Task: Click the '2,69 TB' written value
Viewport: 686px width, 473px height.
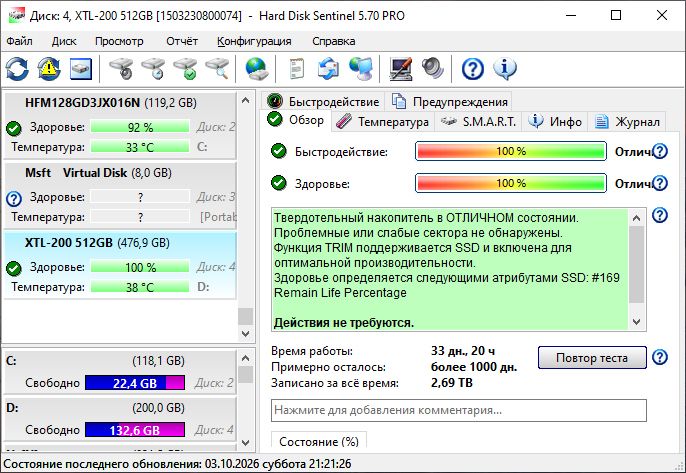Action: coord(452,383)
